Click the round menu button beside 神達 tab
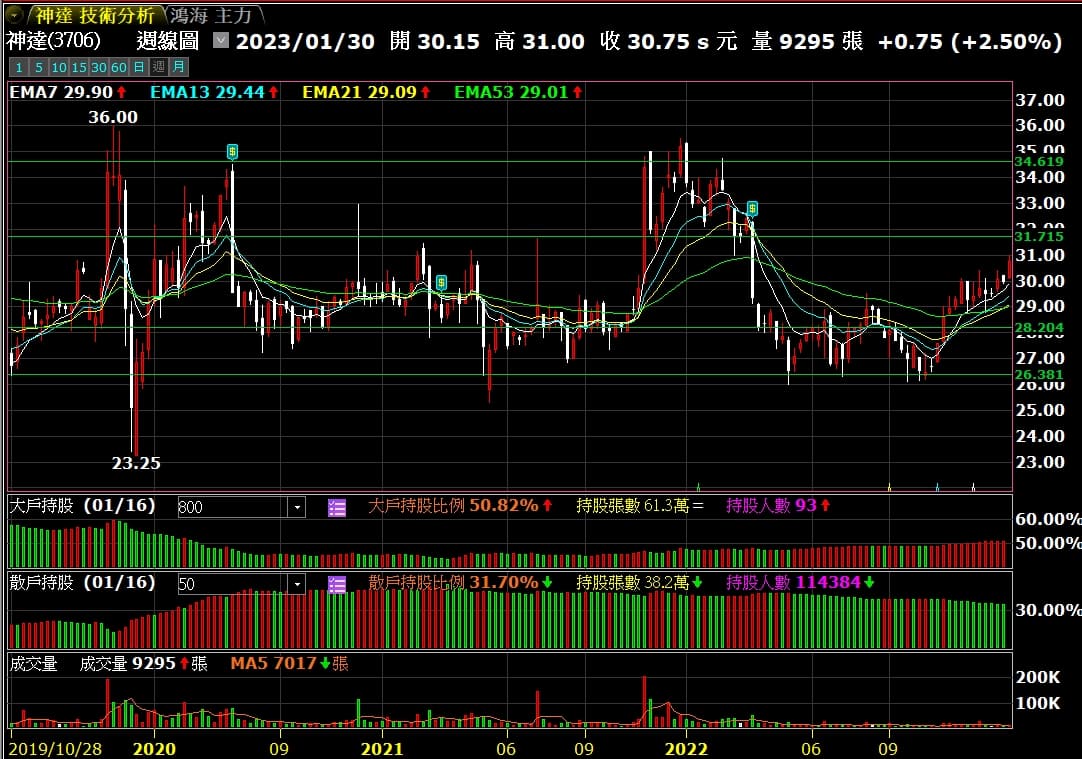This screenshot has width=1082, height=759. [x=14, y=15]
